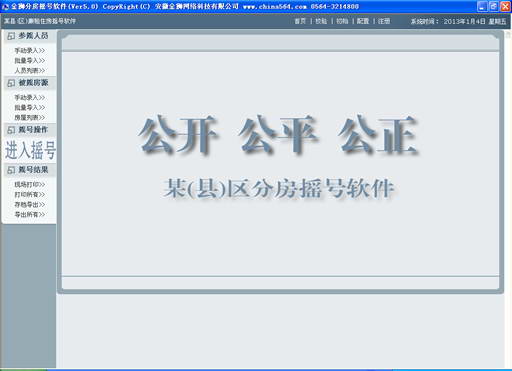Select 存档导出 under 摇号结果
512x371 pixels.
[30, 205]
